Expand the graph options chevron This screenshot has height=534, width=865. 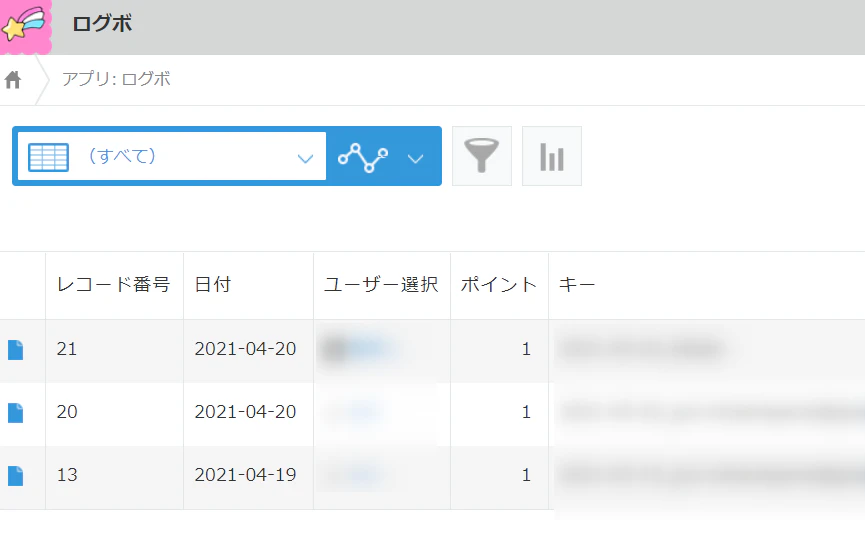click(x=415, y=159)
